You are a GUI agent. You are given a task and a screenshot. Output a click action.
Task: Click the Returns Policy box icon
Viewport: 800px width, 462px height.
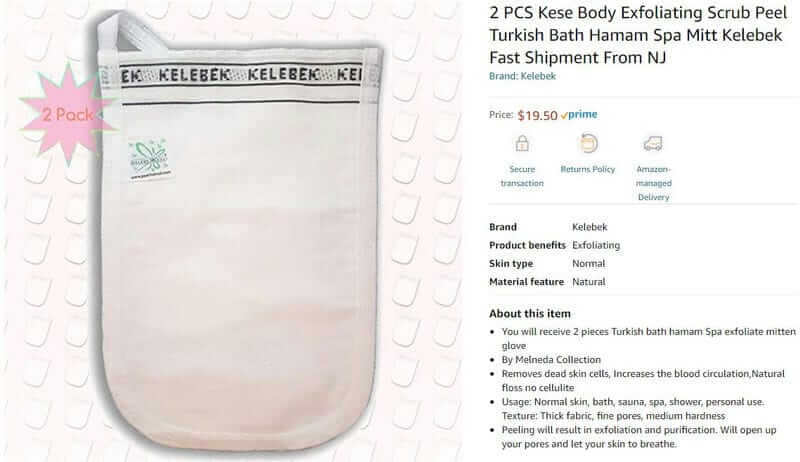[588, 143]
